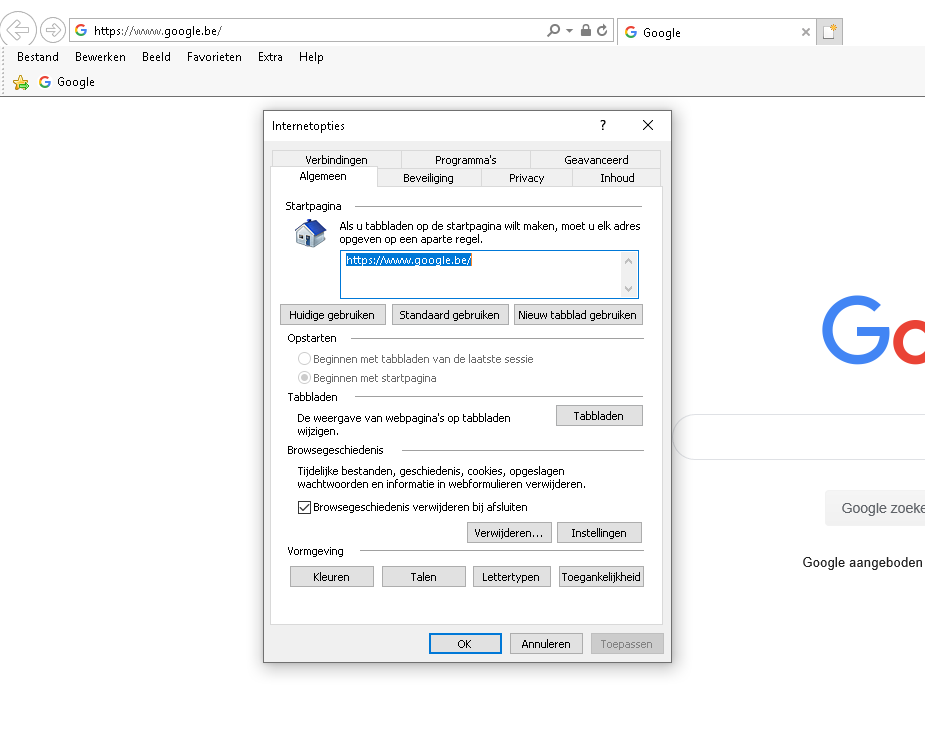
Task: Click the padlock security icon in address bar
Action: 586,31
